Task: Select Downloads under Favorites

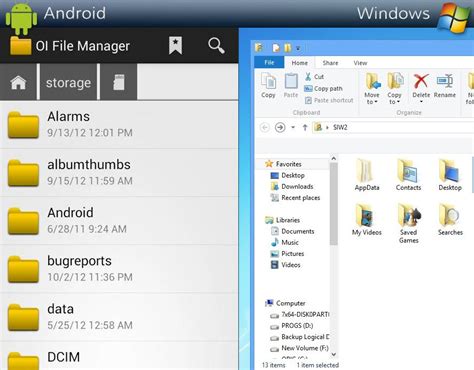Action: pyautogui.click(x=292, y=186)
